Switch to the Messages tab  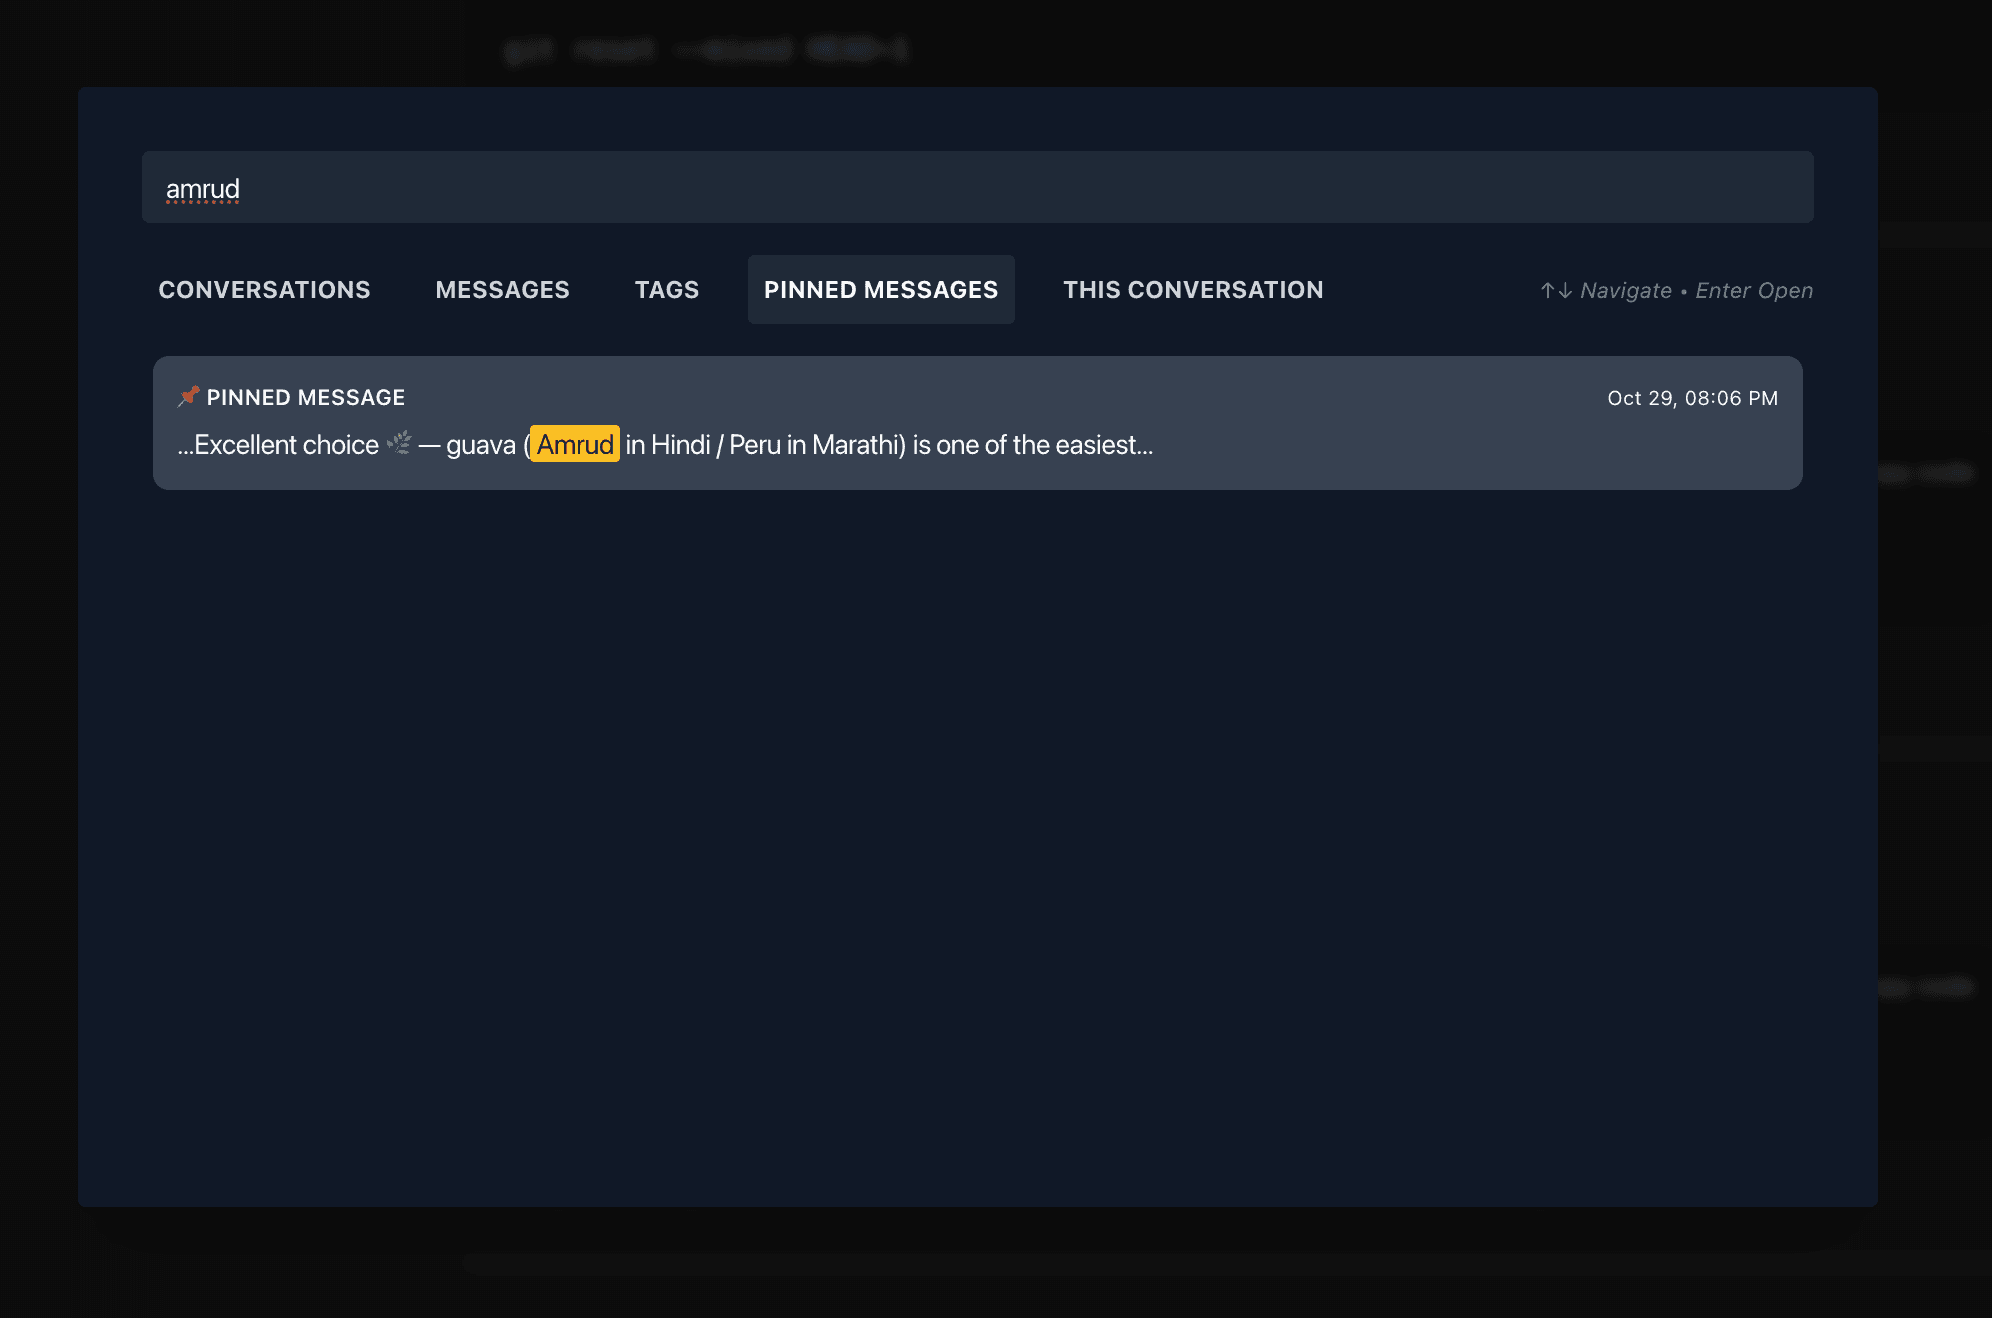502,289
